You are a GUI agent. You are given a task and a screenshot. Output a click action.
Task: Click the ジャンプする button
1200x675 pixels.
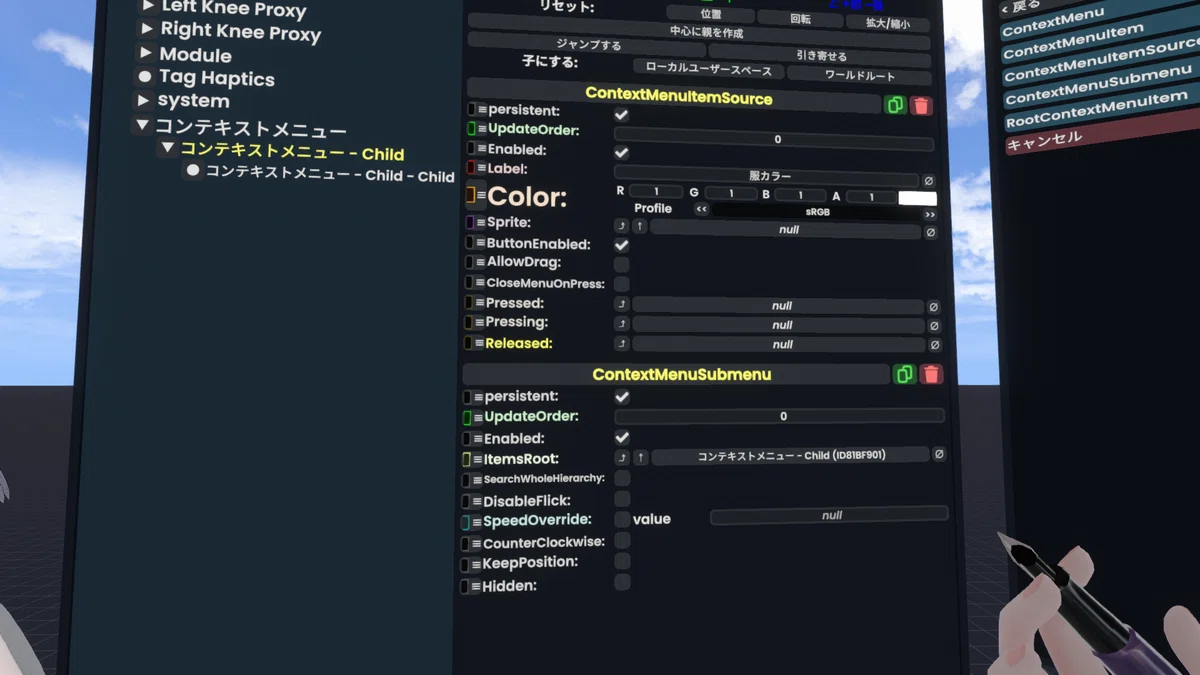587,45
